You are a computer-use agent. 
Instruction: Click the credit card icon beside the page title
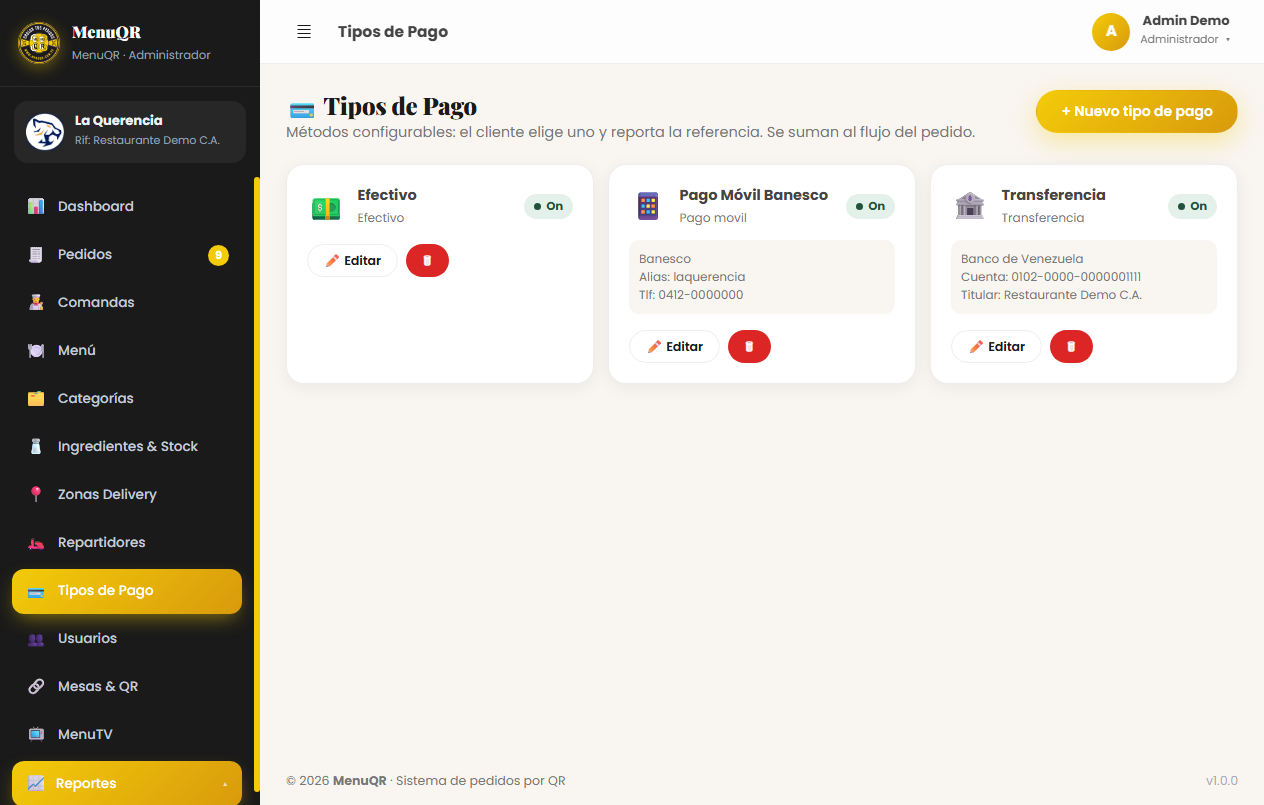click(302, 109)
